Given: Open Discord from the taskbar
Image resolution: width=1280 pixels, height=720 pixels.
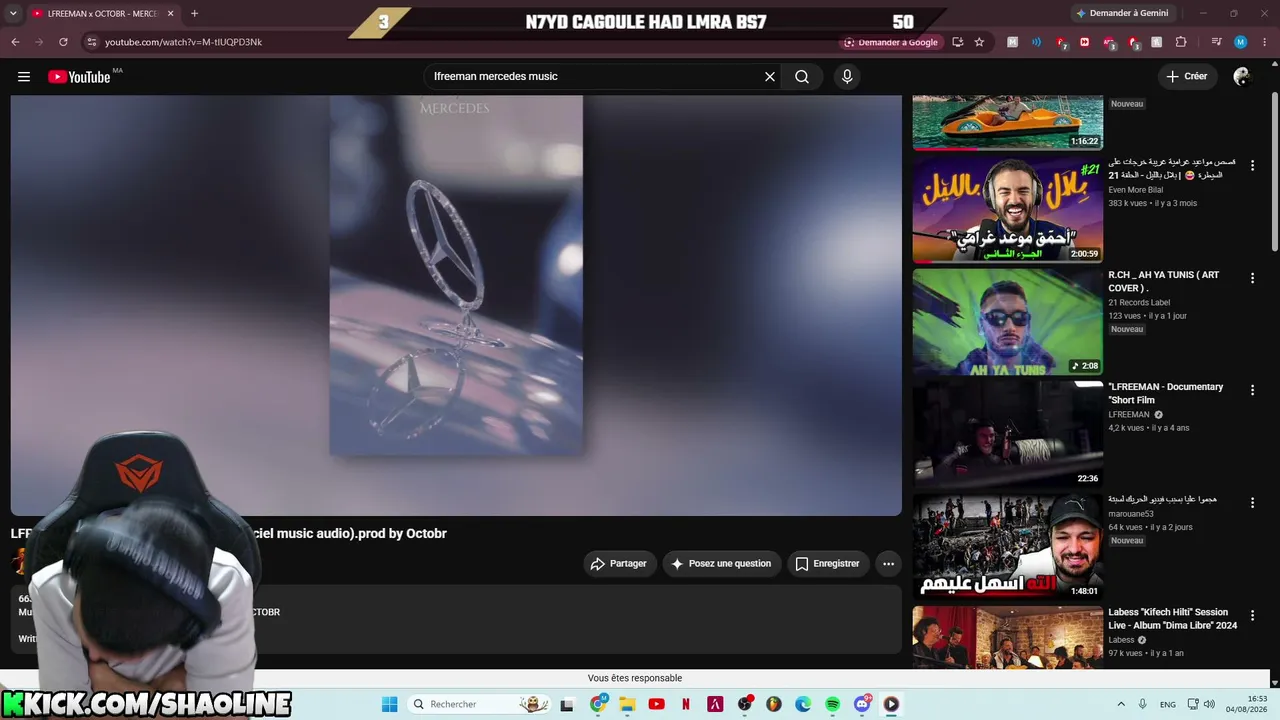Looking at the screenshot, I should [862, 704].
